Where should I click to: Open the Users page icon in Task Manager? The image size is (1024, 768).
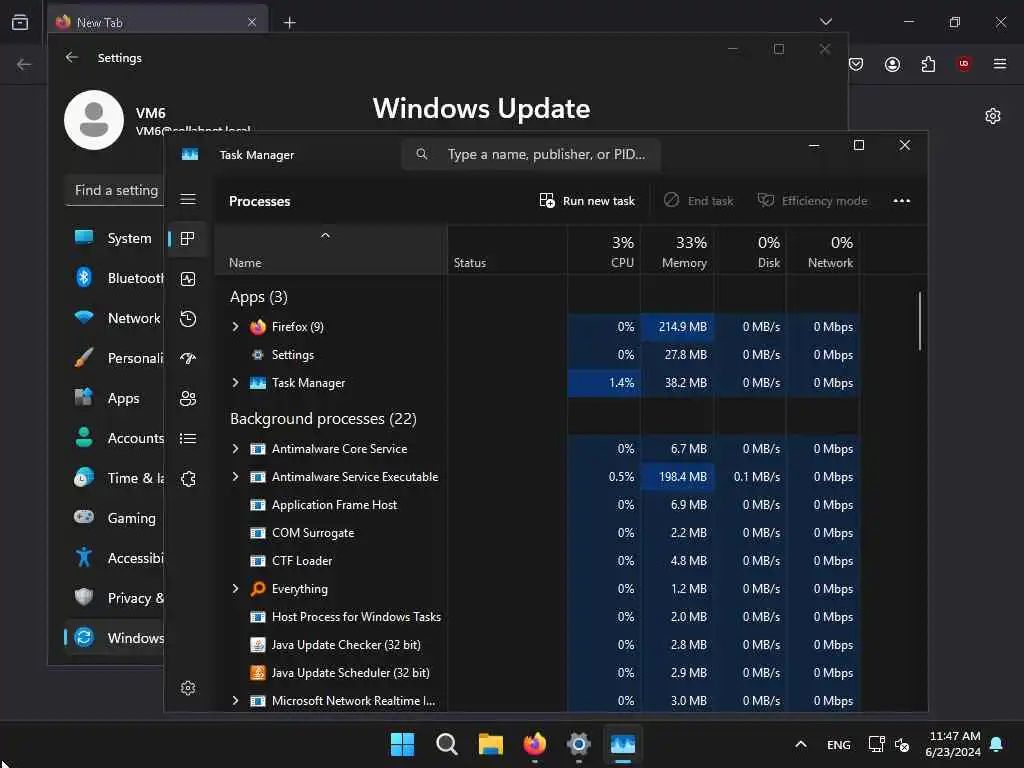coord(188,398)
